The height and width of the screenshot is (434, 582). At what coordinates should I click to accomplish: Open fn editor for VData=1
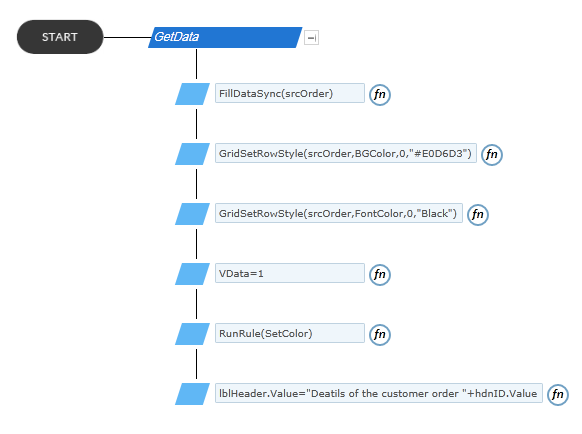(x=380, y=275)
